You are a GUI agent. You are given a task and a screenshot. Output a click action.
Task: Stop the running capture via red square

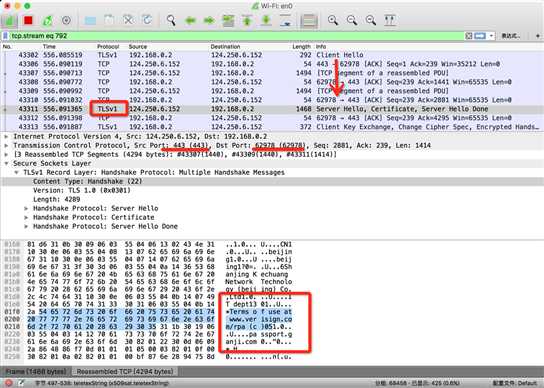[x=28, y=20]
